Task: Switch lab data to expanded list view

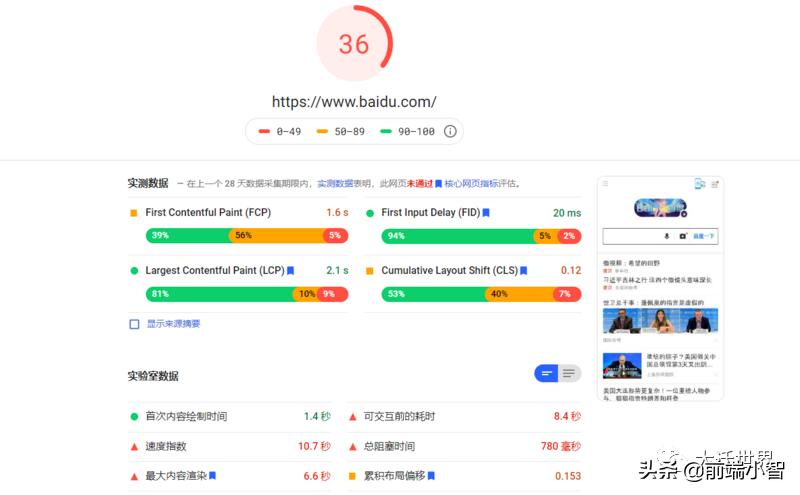Action: click(569, 374)
